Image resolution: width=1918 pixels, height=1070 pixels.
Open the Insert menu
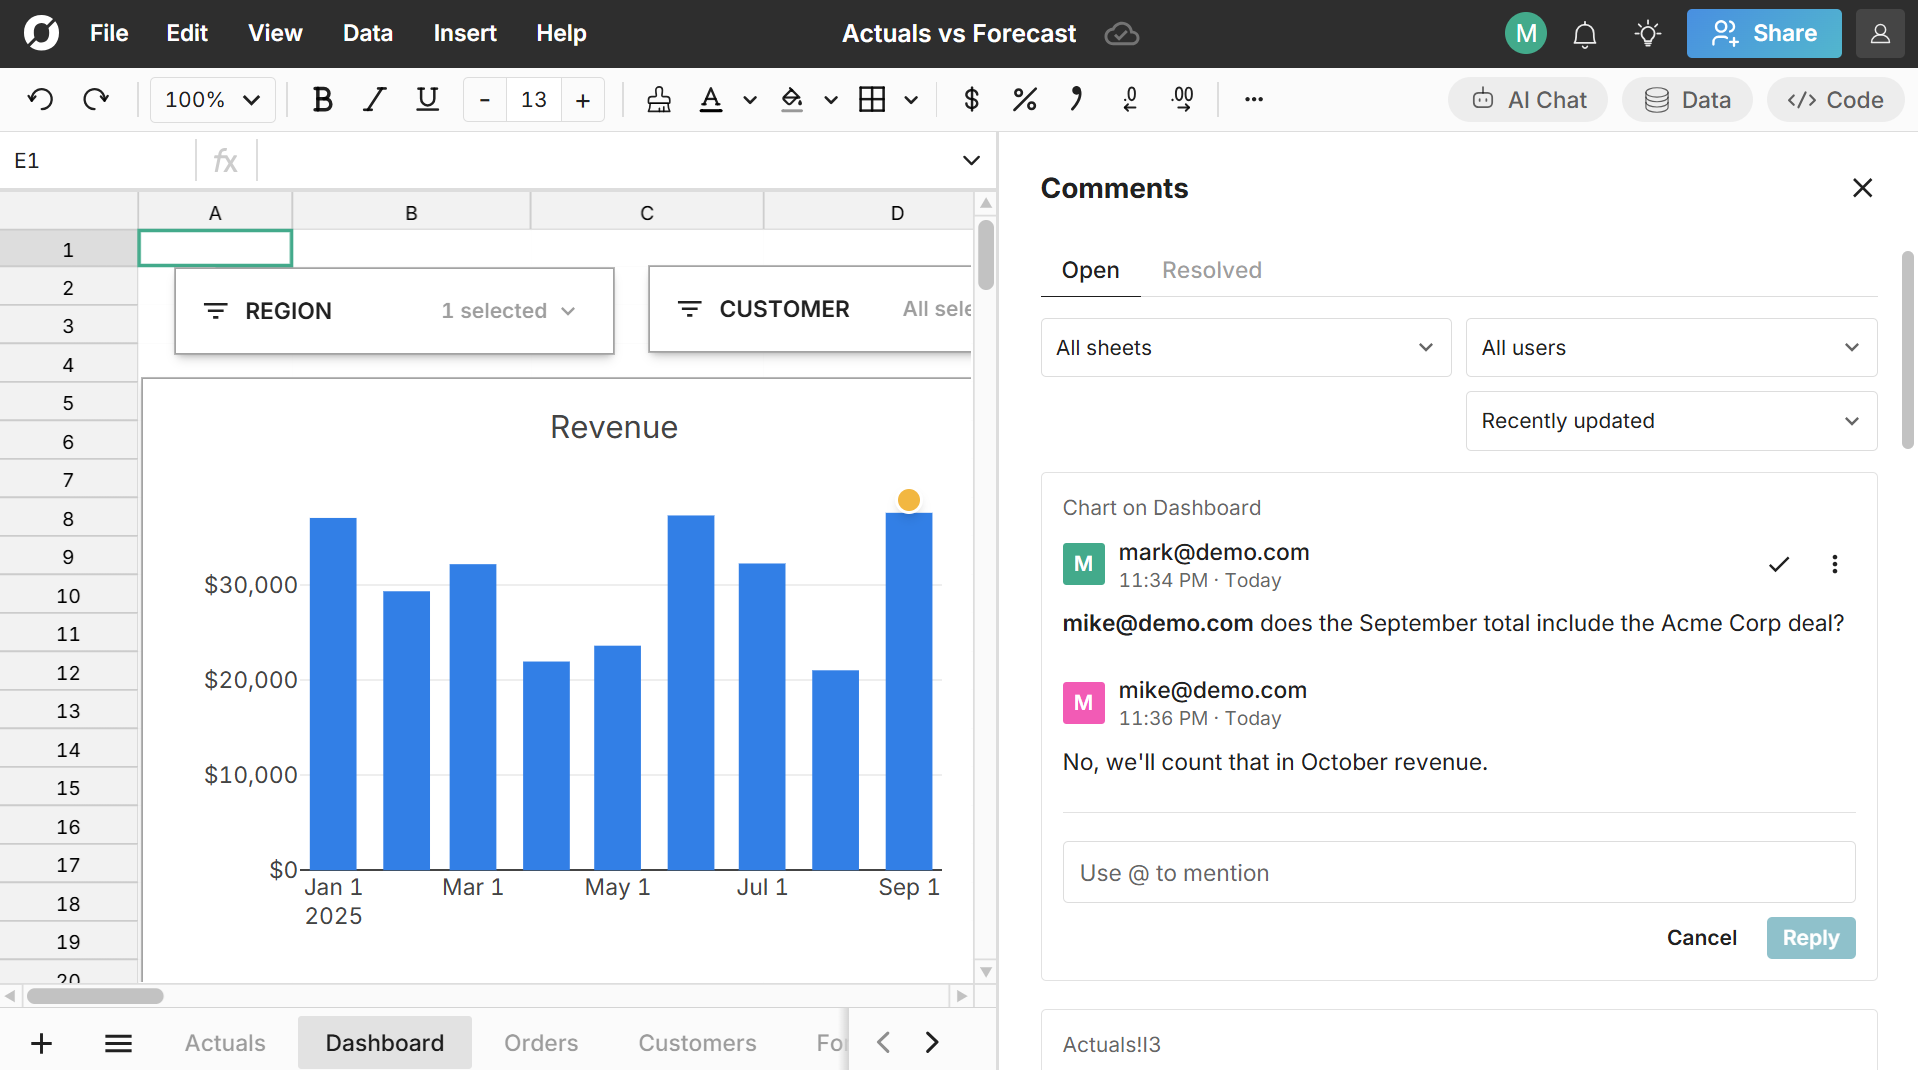pos(464,34)
